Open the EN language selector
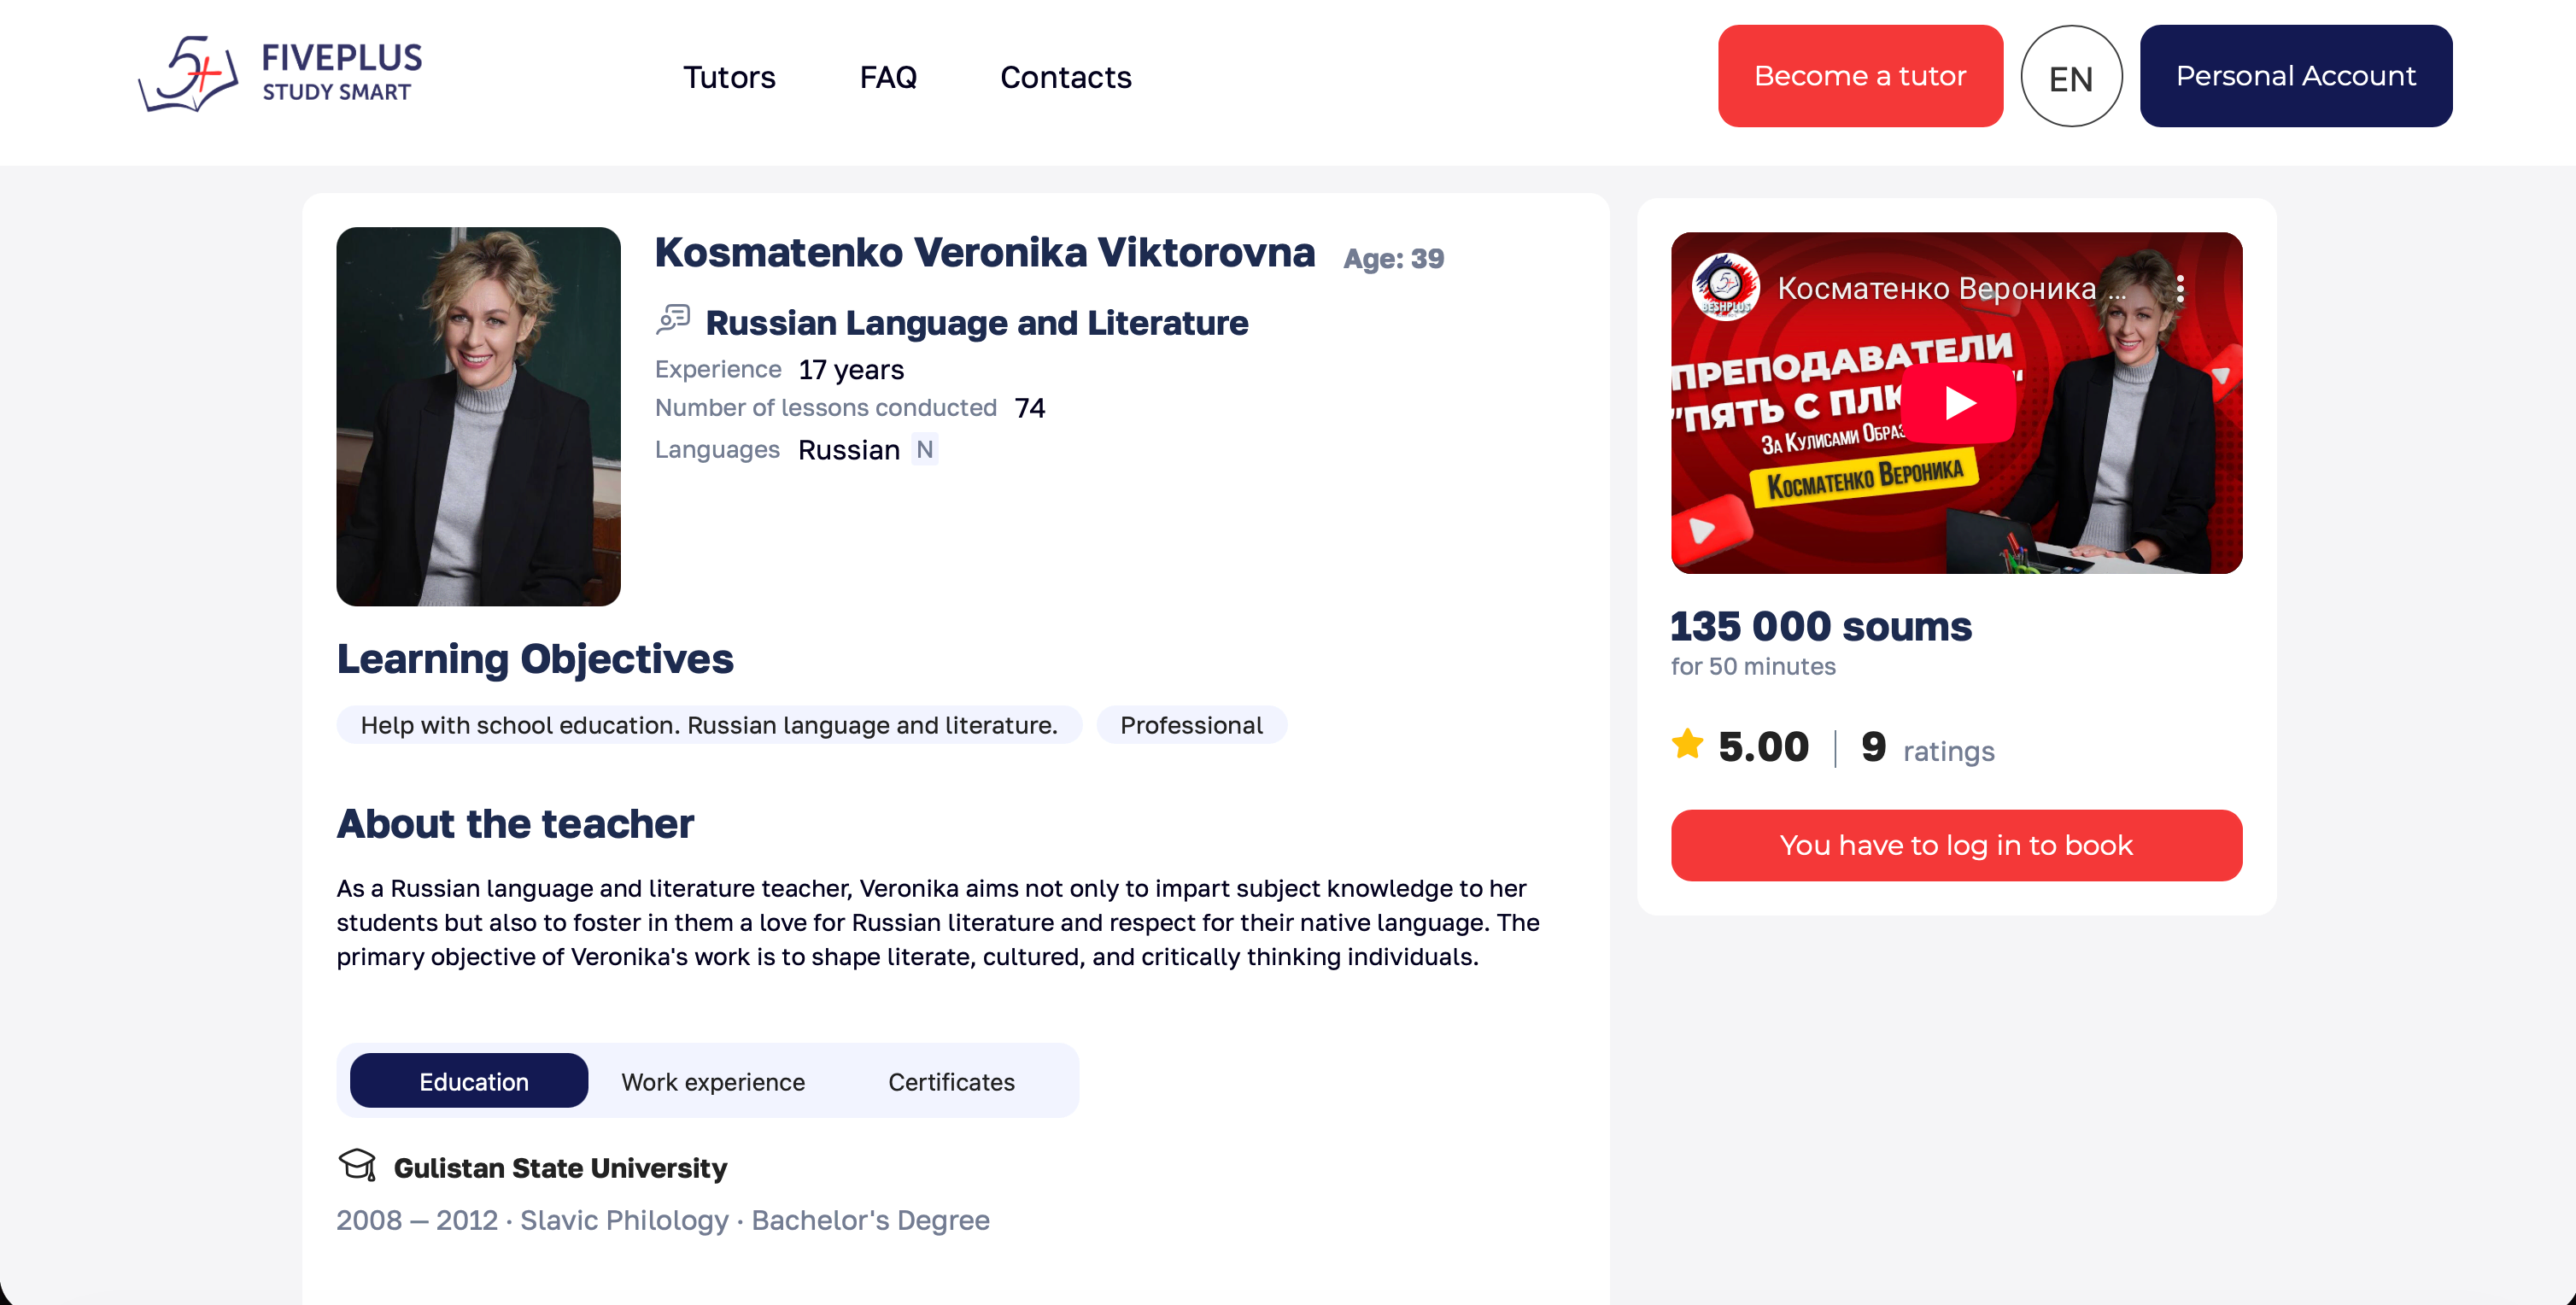The height and width of the screenshot is (1305, 2576). [2071, 76]
